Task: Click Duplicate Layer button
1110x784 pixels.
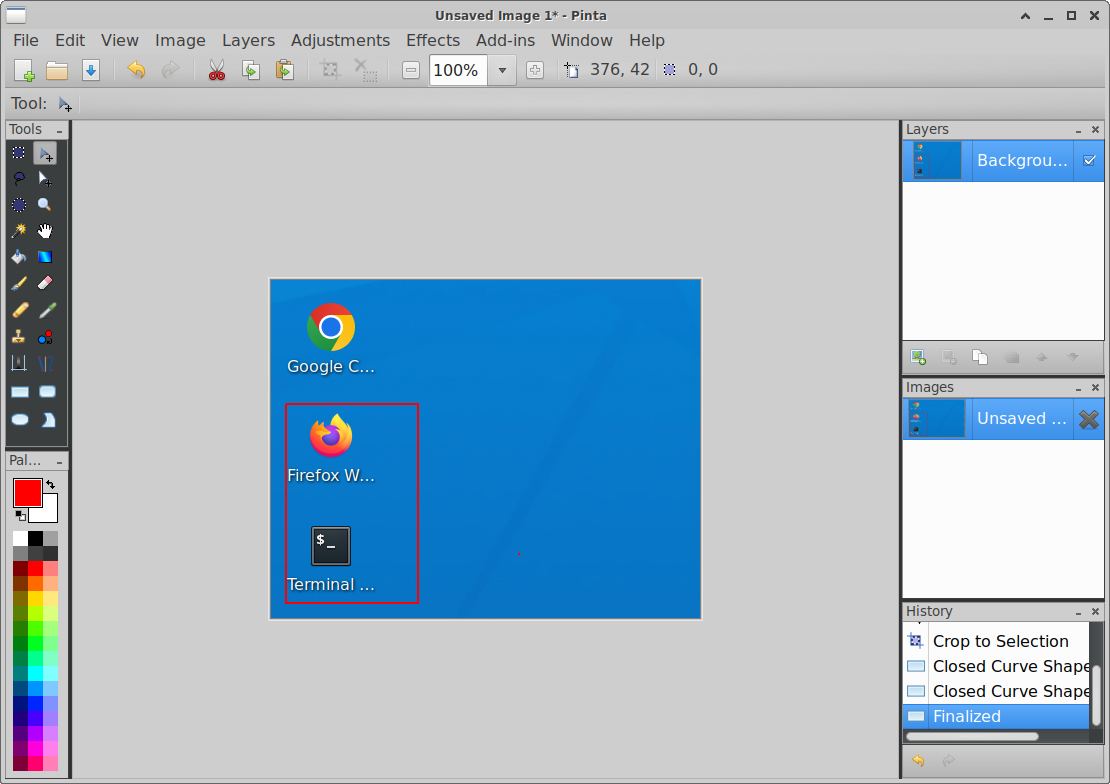Action: pyautogui.click(x=980, y=357)
